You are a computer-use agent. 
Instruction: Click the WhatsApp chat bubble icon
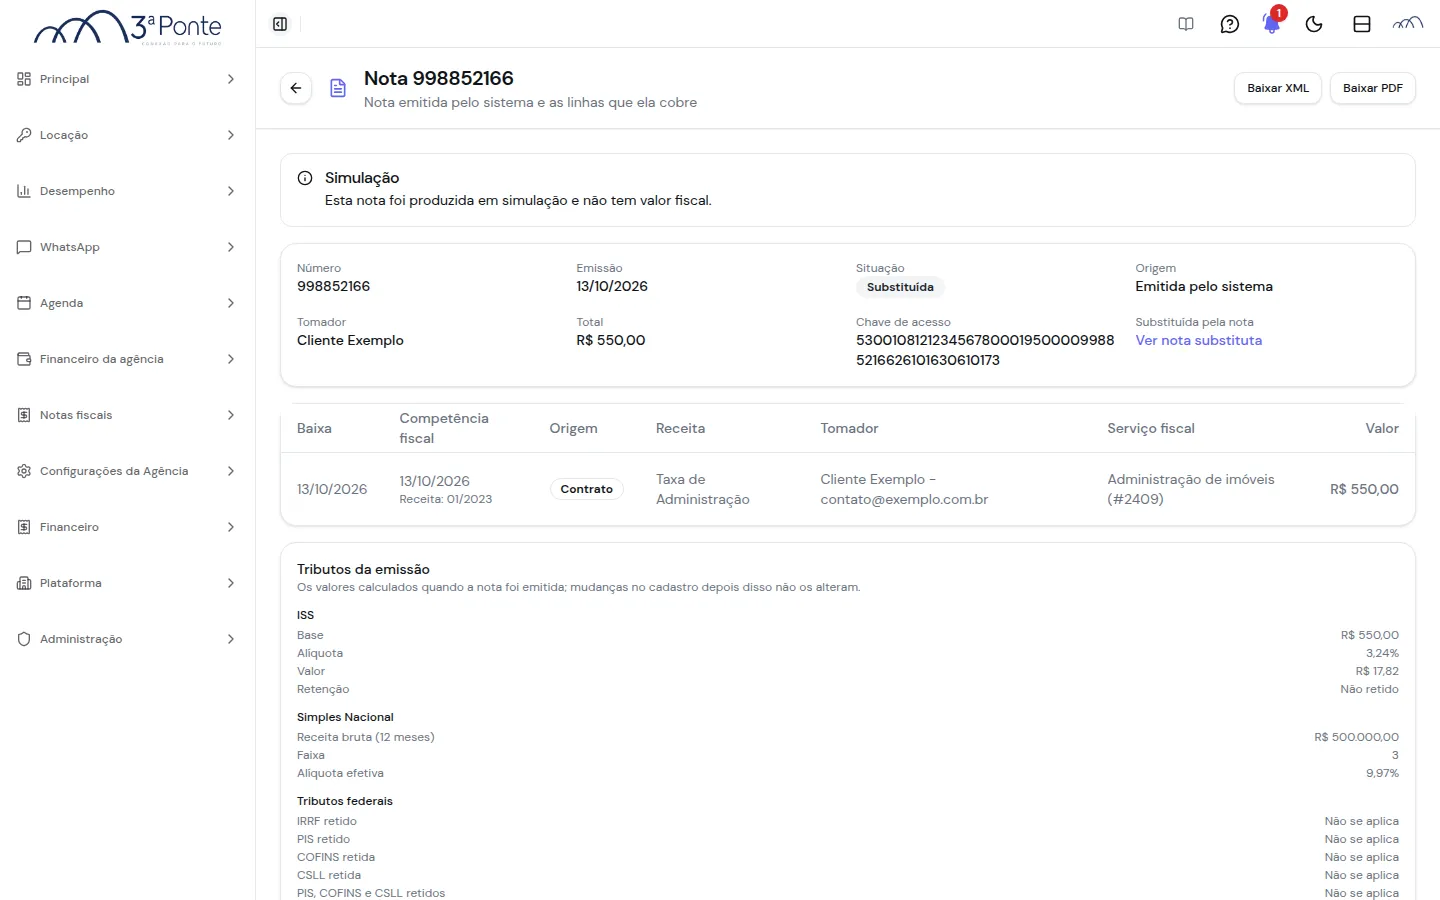click(x=24, y=247)
